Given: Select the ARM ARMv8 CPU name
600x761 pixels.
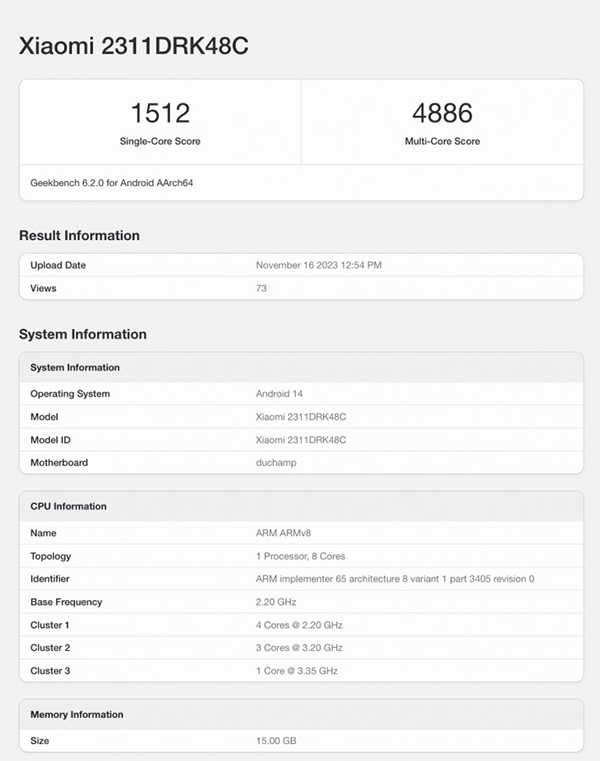Looking at the screenshot, I should [283, 533].
